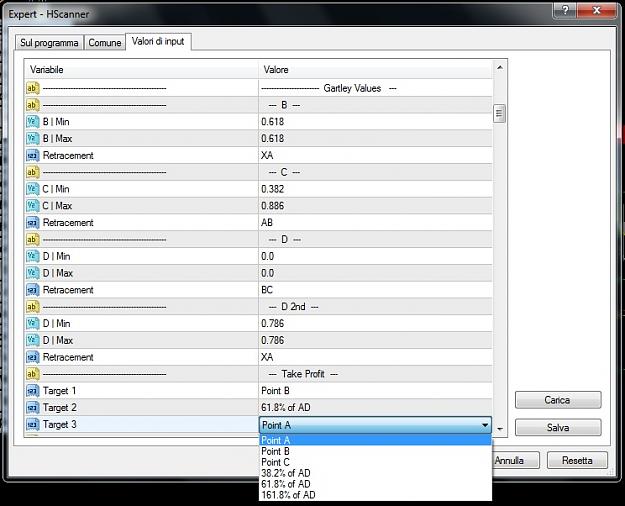Click the double-type icon beside C | Max
The width and height of the screenshot is (625, 506).
[x=33, y=206]
